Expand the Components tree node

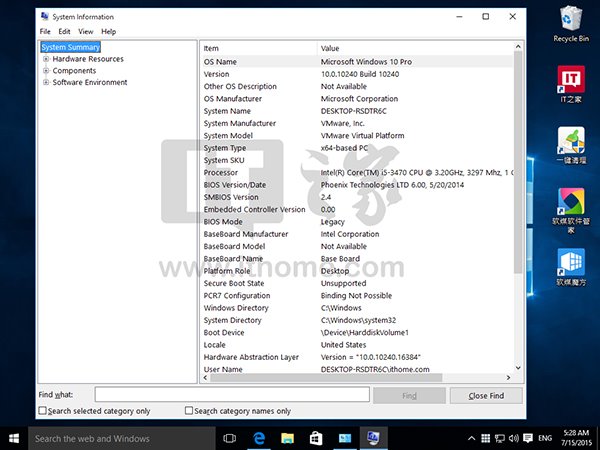coord(46,70)
